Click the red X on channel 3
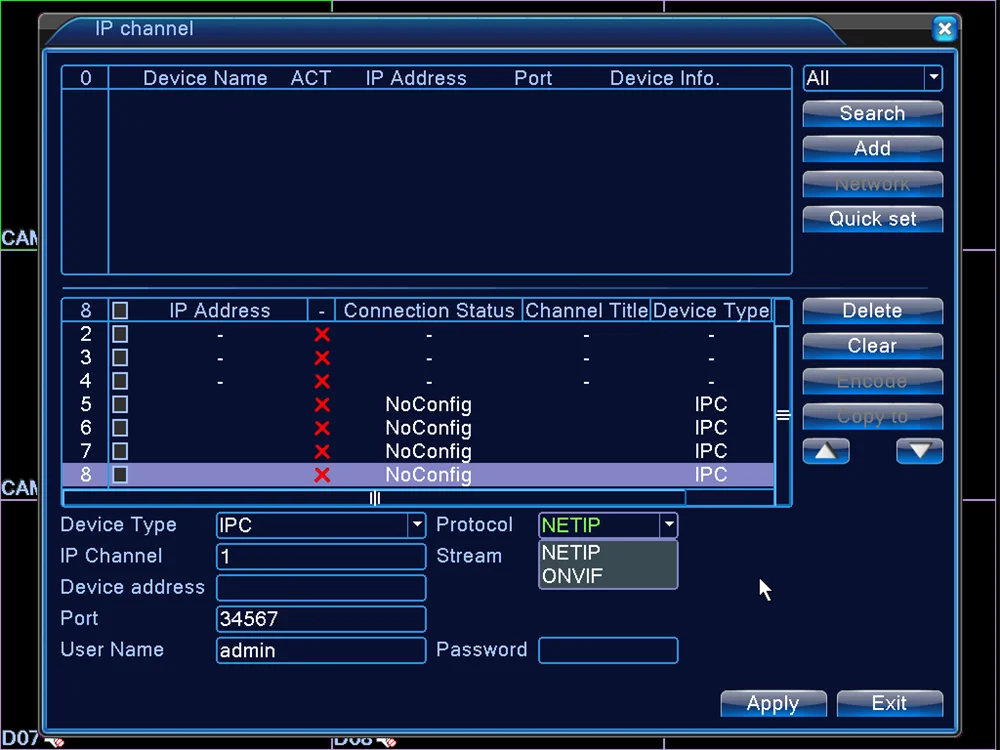The image size is (1000, 750). click(x=322, y=358)
